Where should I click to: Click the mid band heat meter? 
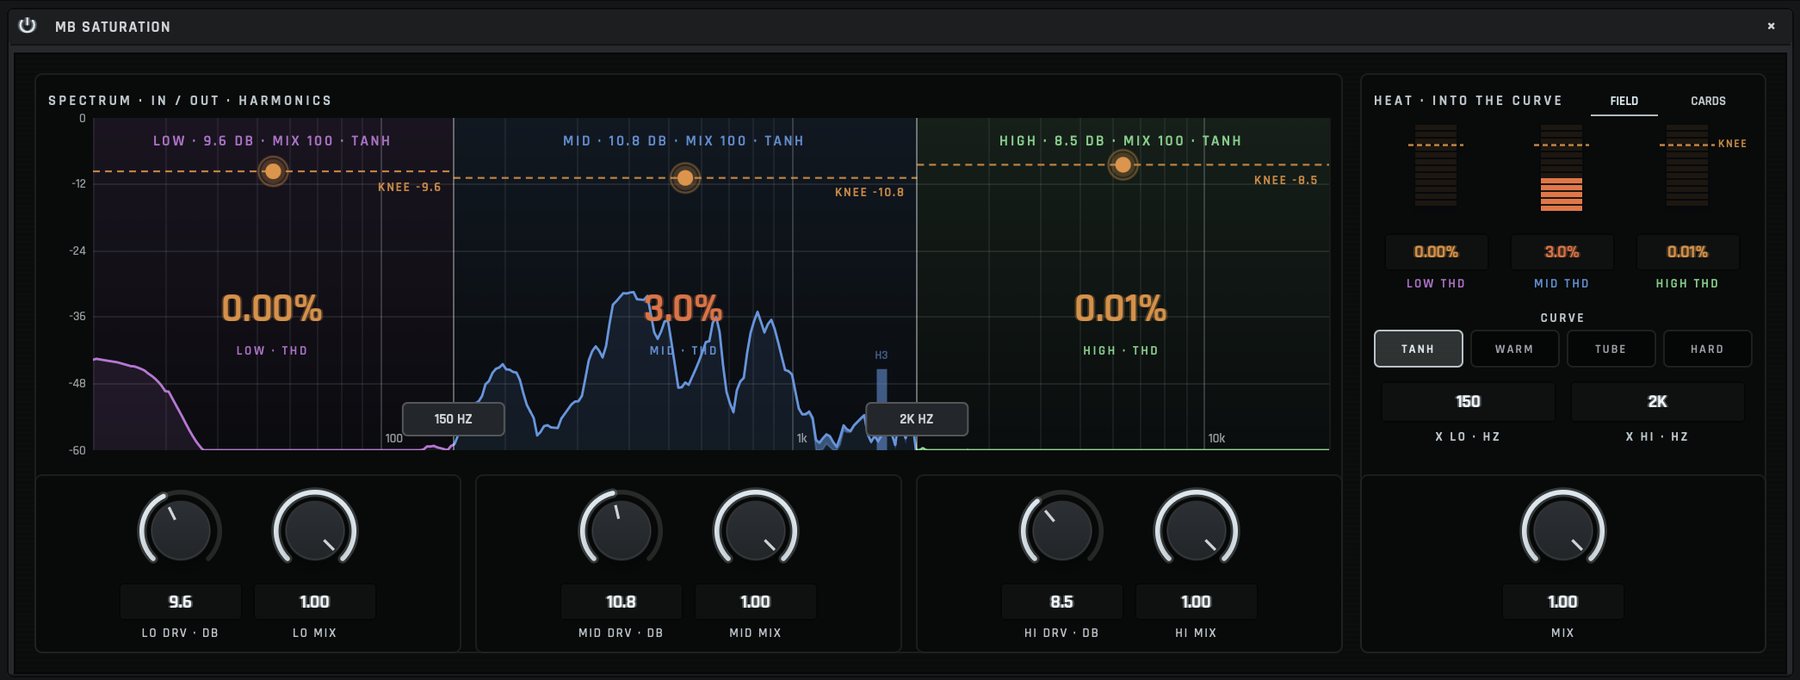[1561, 168]
